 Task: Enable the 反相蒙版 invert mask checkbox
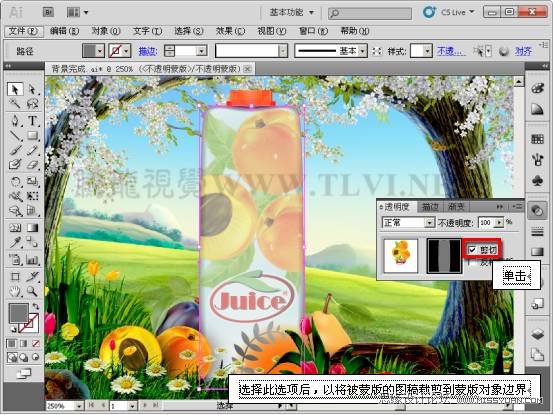point(473,262)
